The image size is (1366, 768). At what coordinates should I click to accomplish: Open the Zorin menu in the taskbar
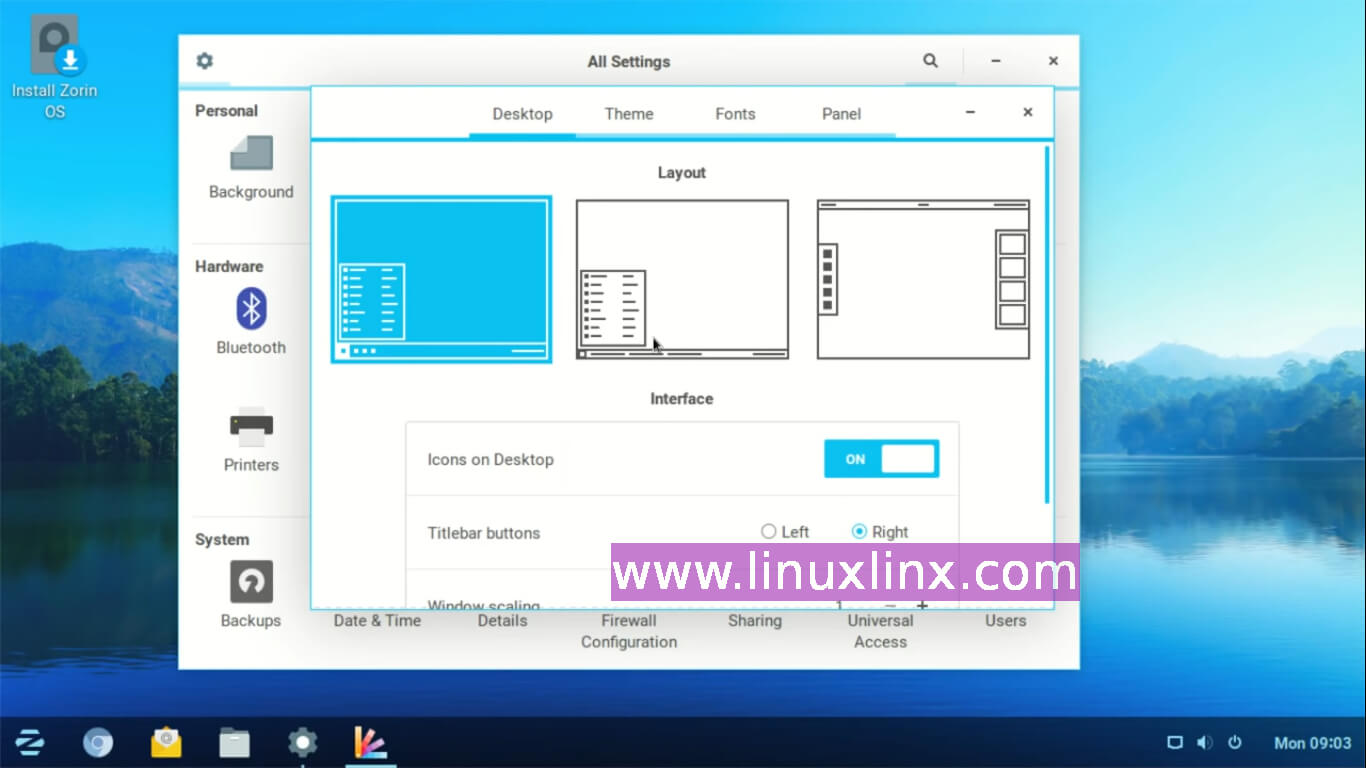[31, 743]
